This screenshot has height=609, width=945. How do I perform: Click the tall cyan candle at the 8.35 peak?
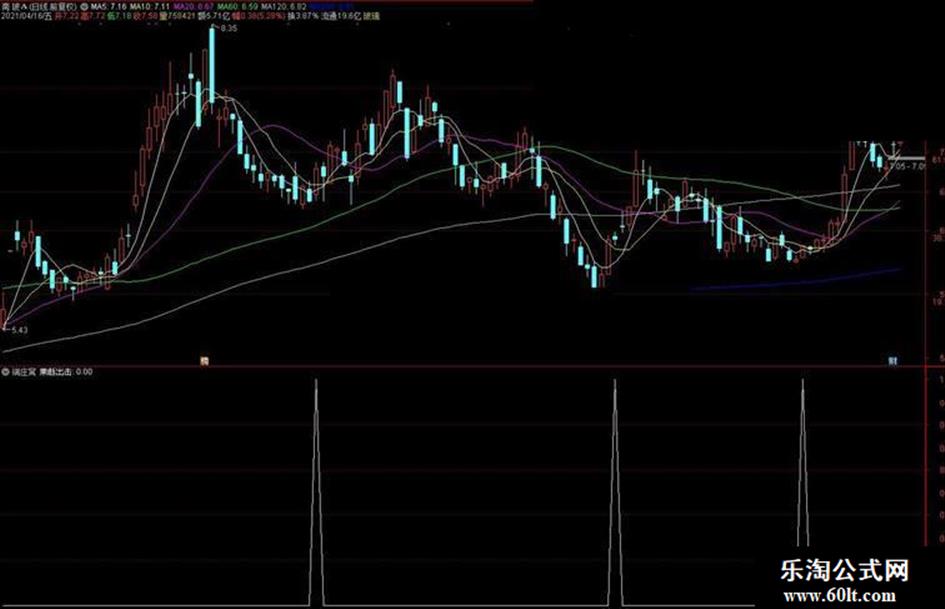point(212,65)
